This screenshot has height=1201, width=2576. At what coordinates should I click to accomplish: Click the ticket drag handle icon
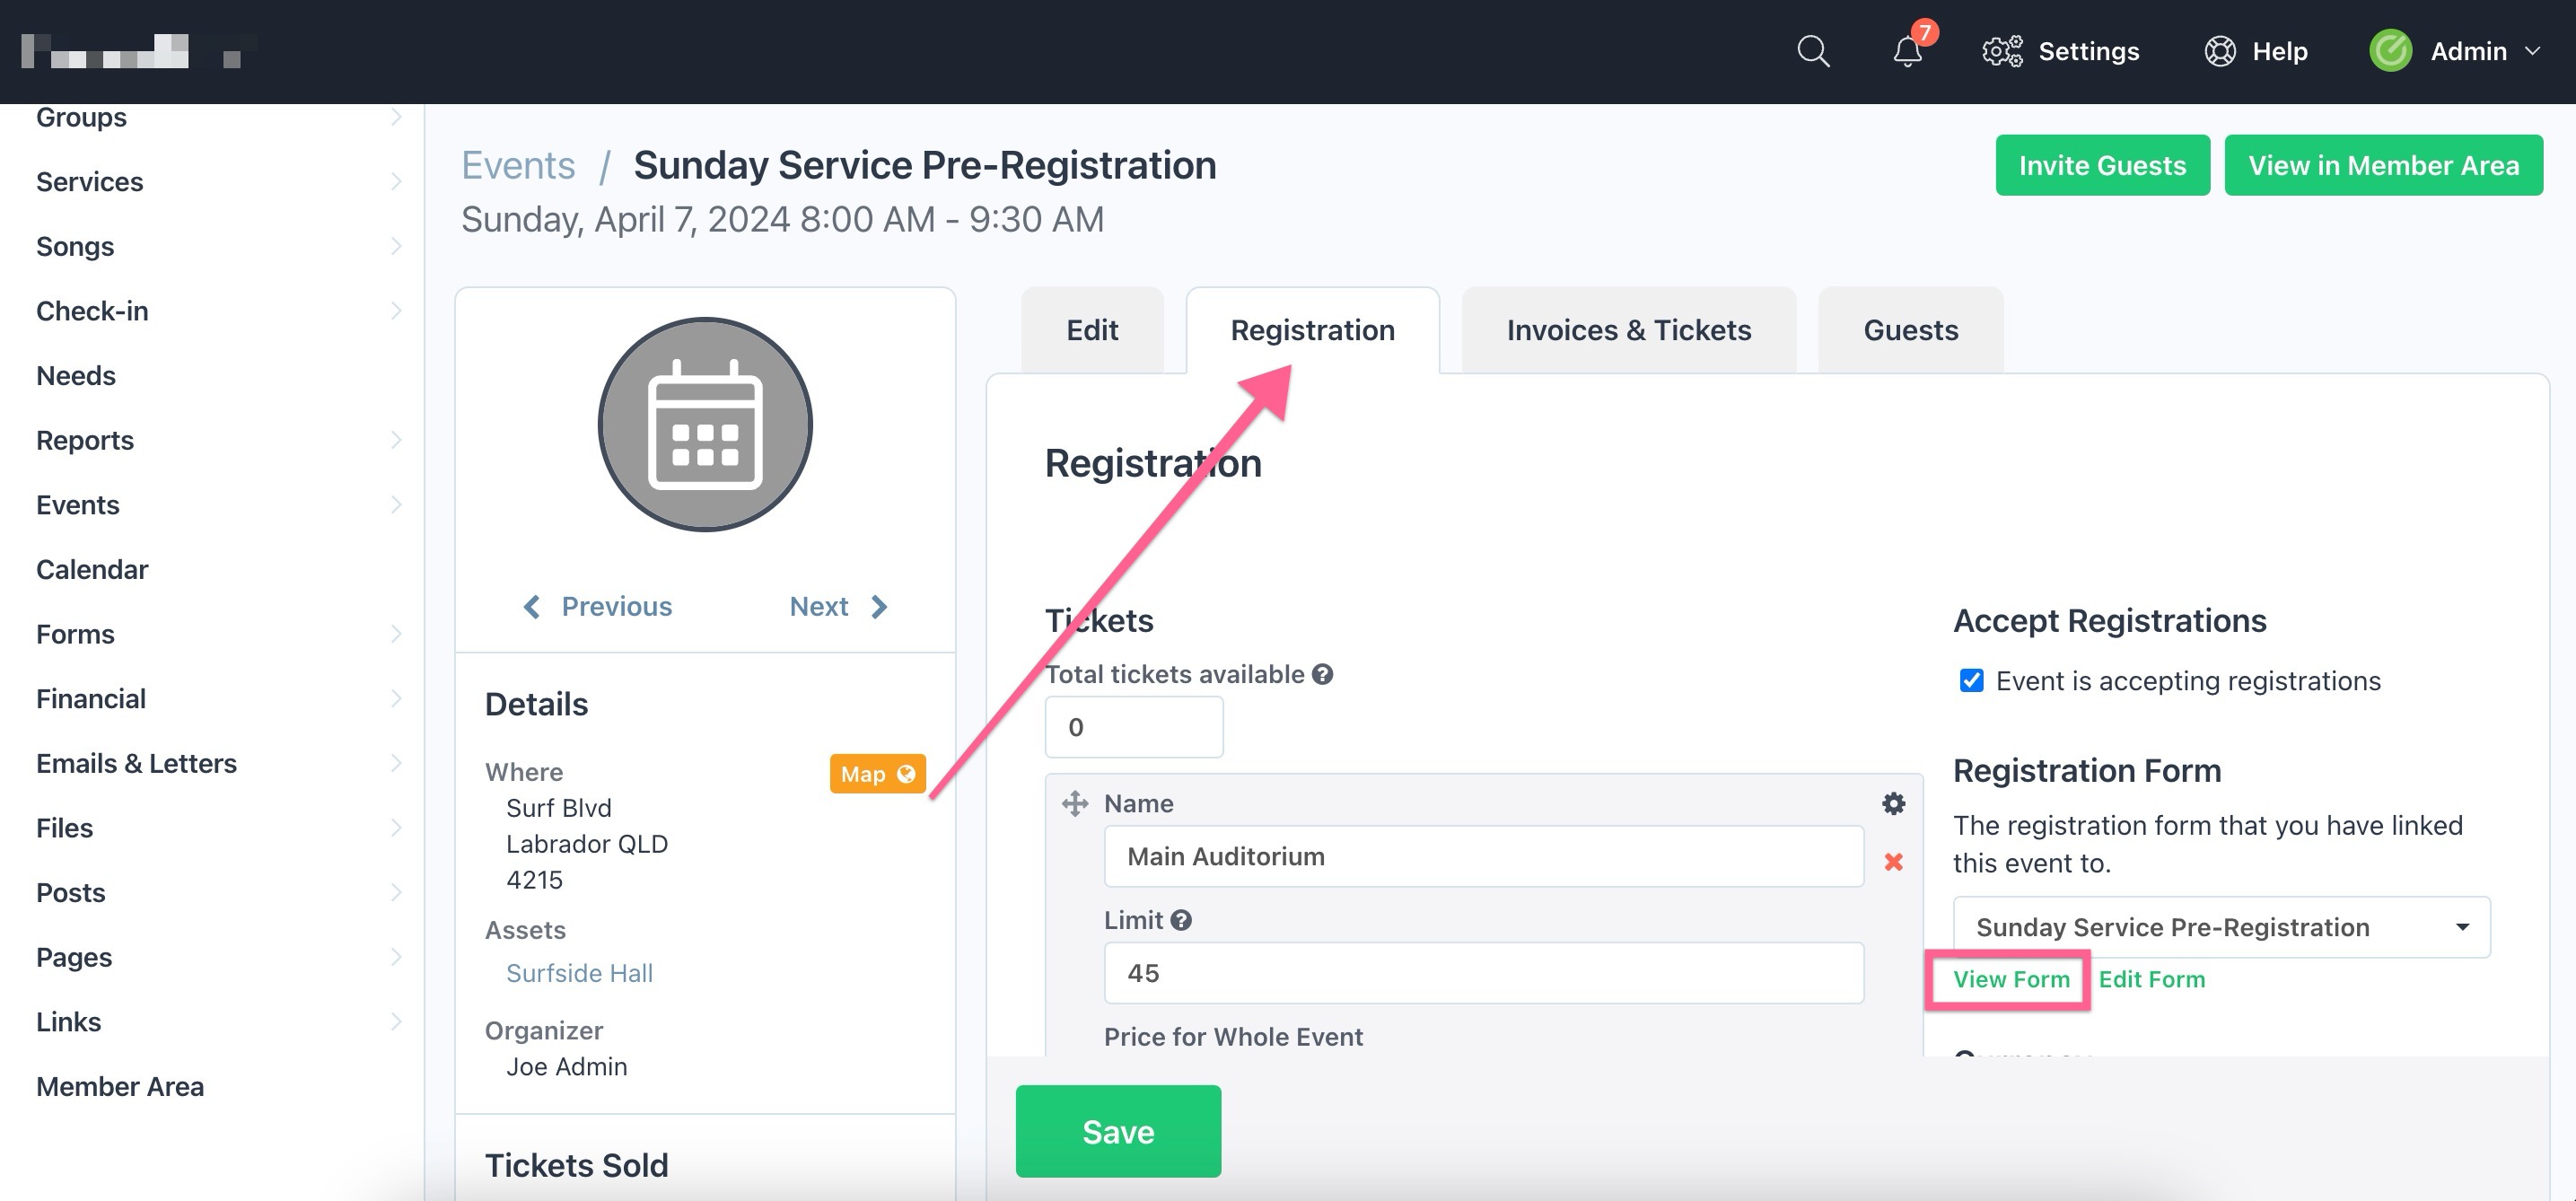point(1074,803)
